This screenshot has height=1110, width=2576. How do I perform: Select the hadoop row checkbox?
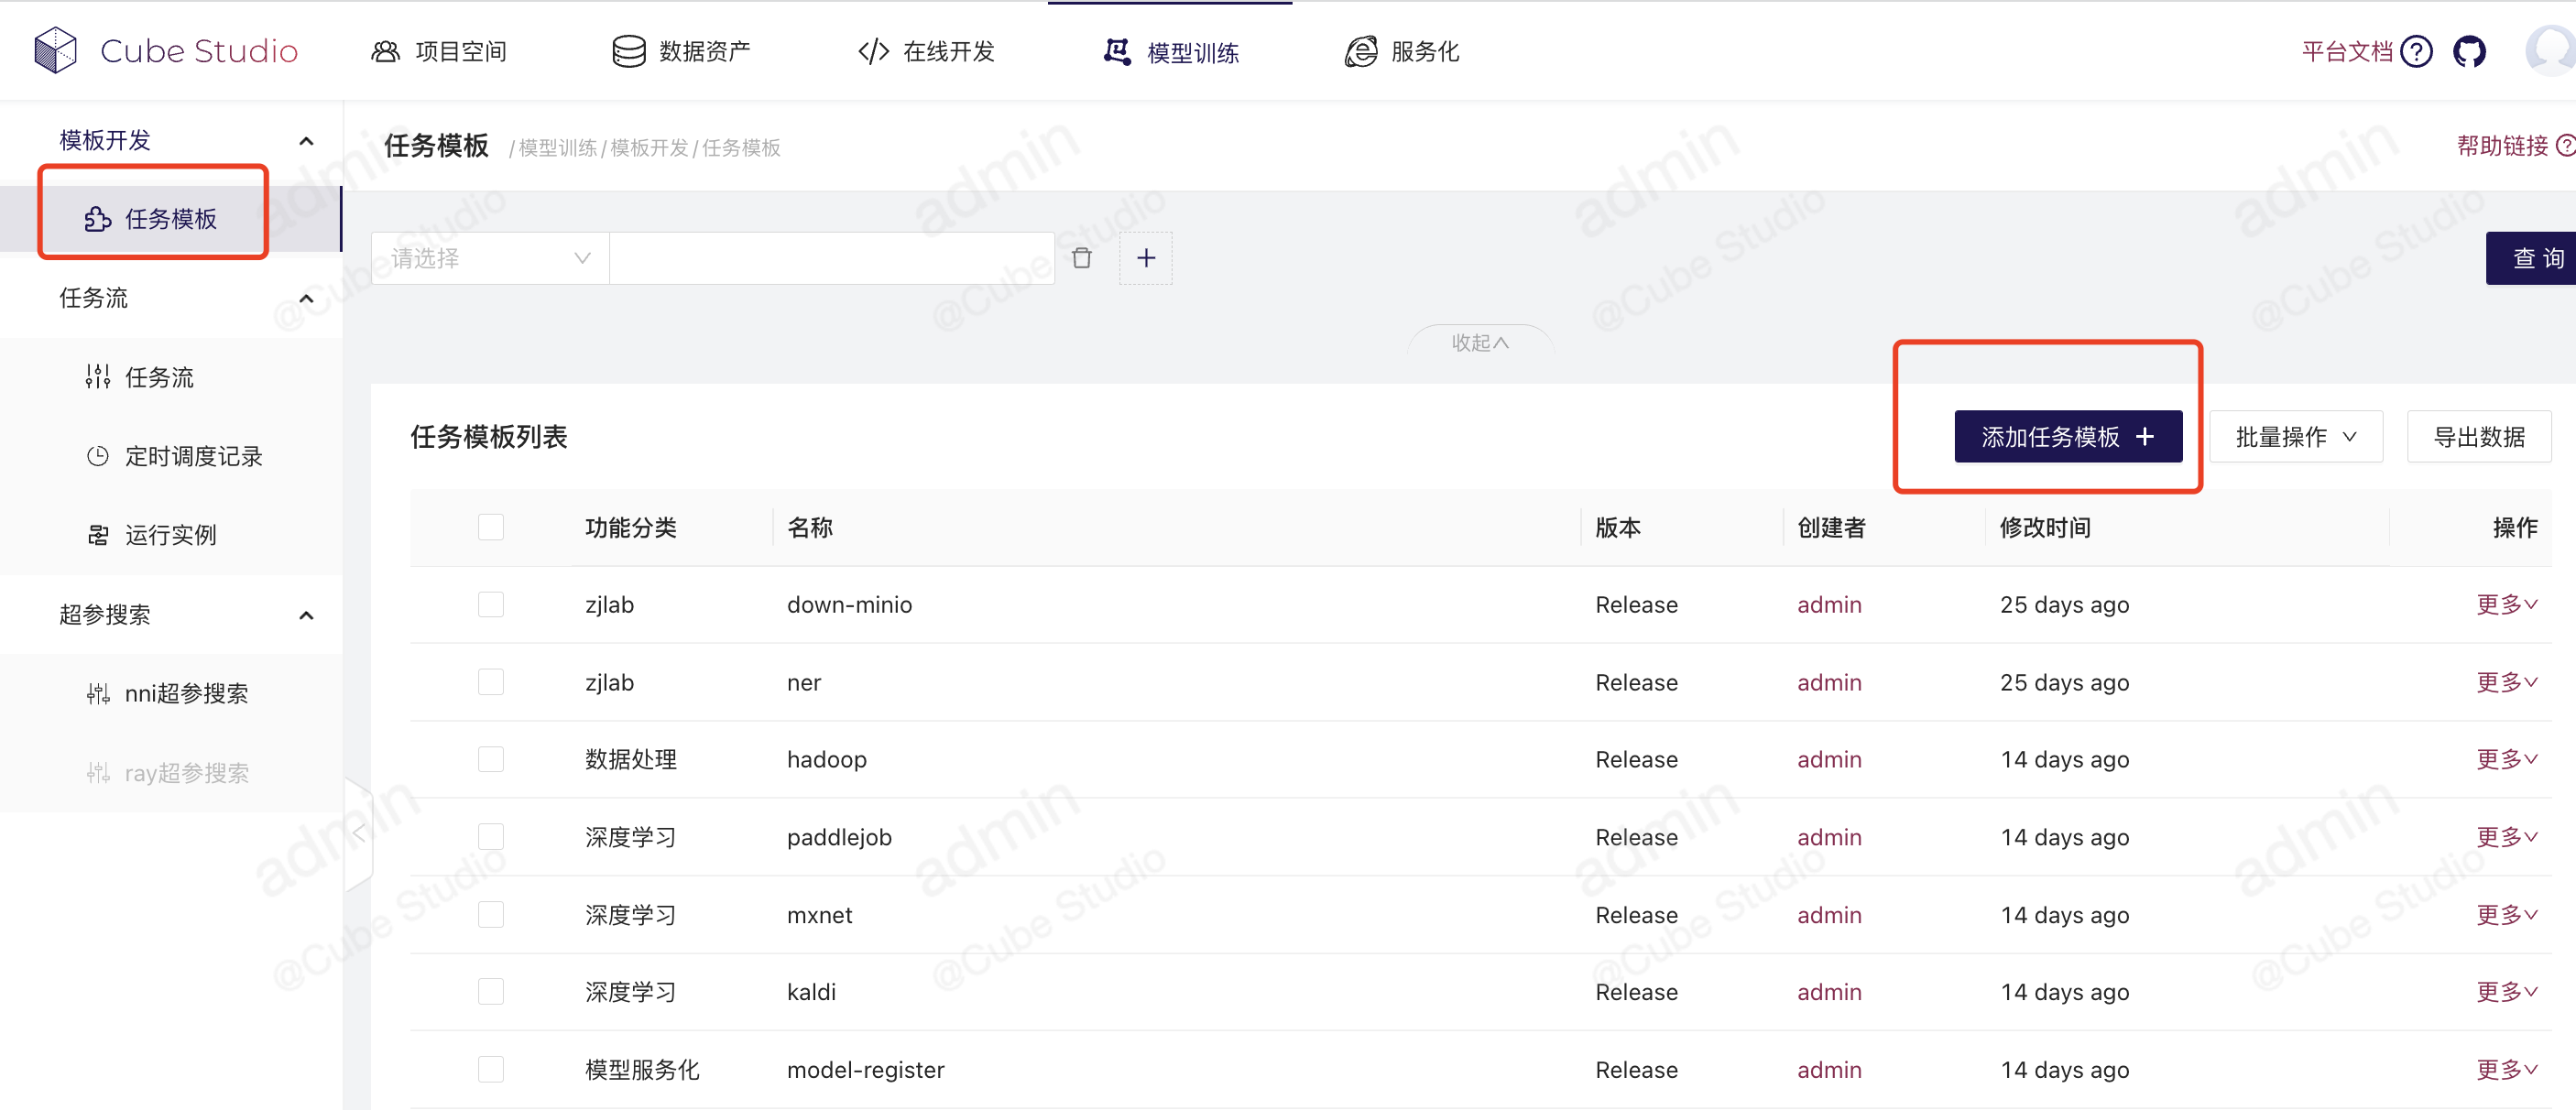490,759
